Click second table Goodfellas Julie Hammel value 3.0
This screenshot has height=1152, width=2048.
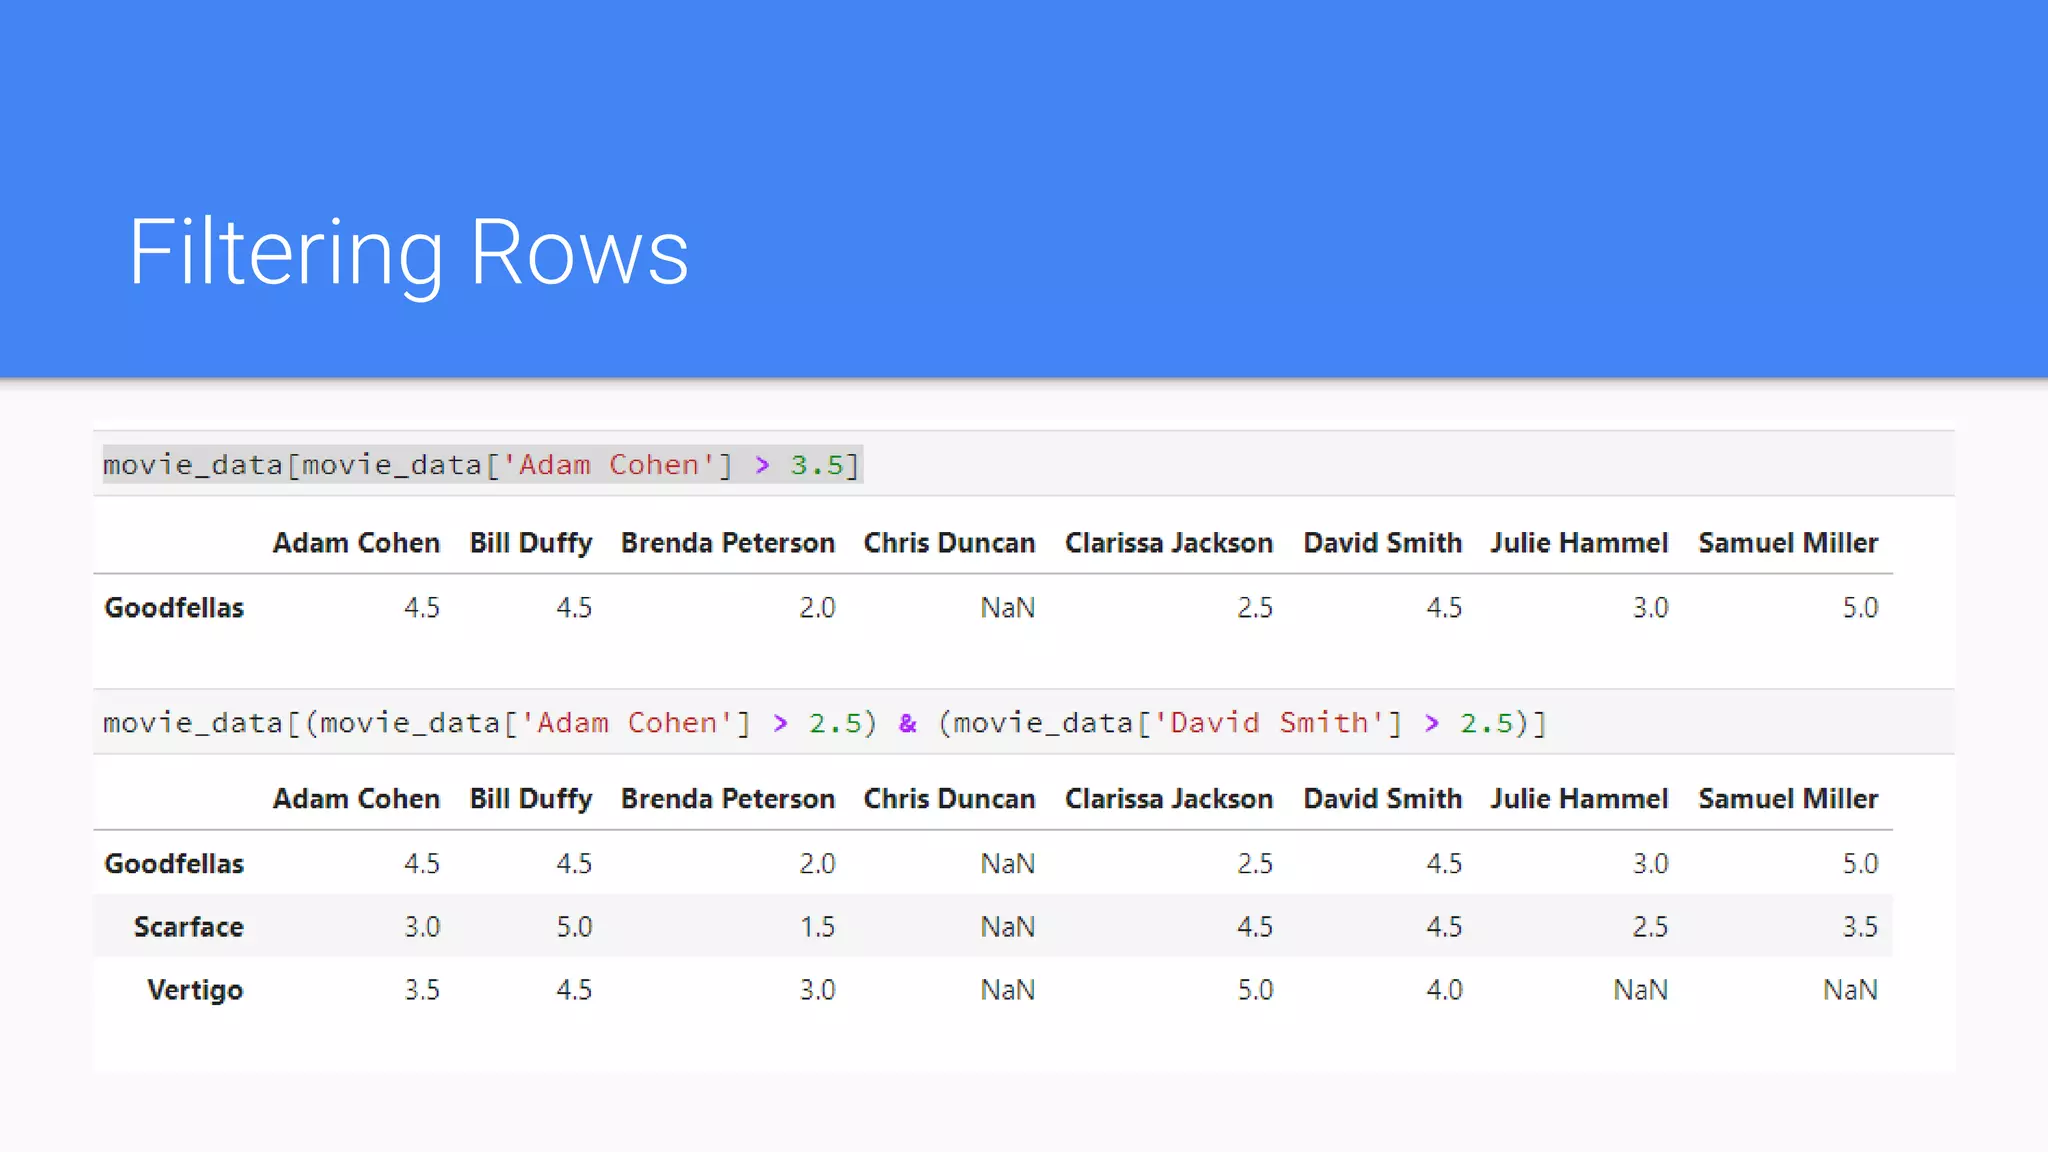point(1650,864)
